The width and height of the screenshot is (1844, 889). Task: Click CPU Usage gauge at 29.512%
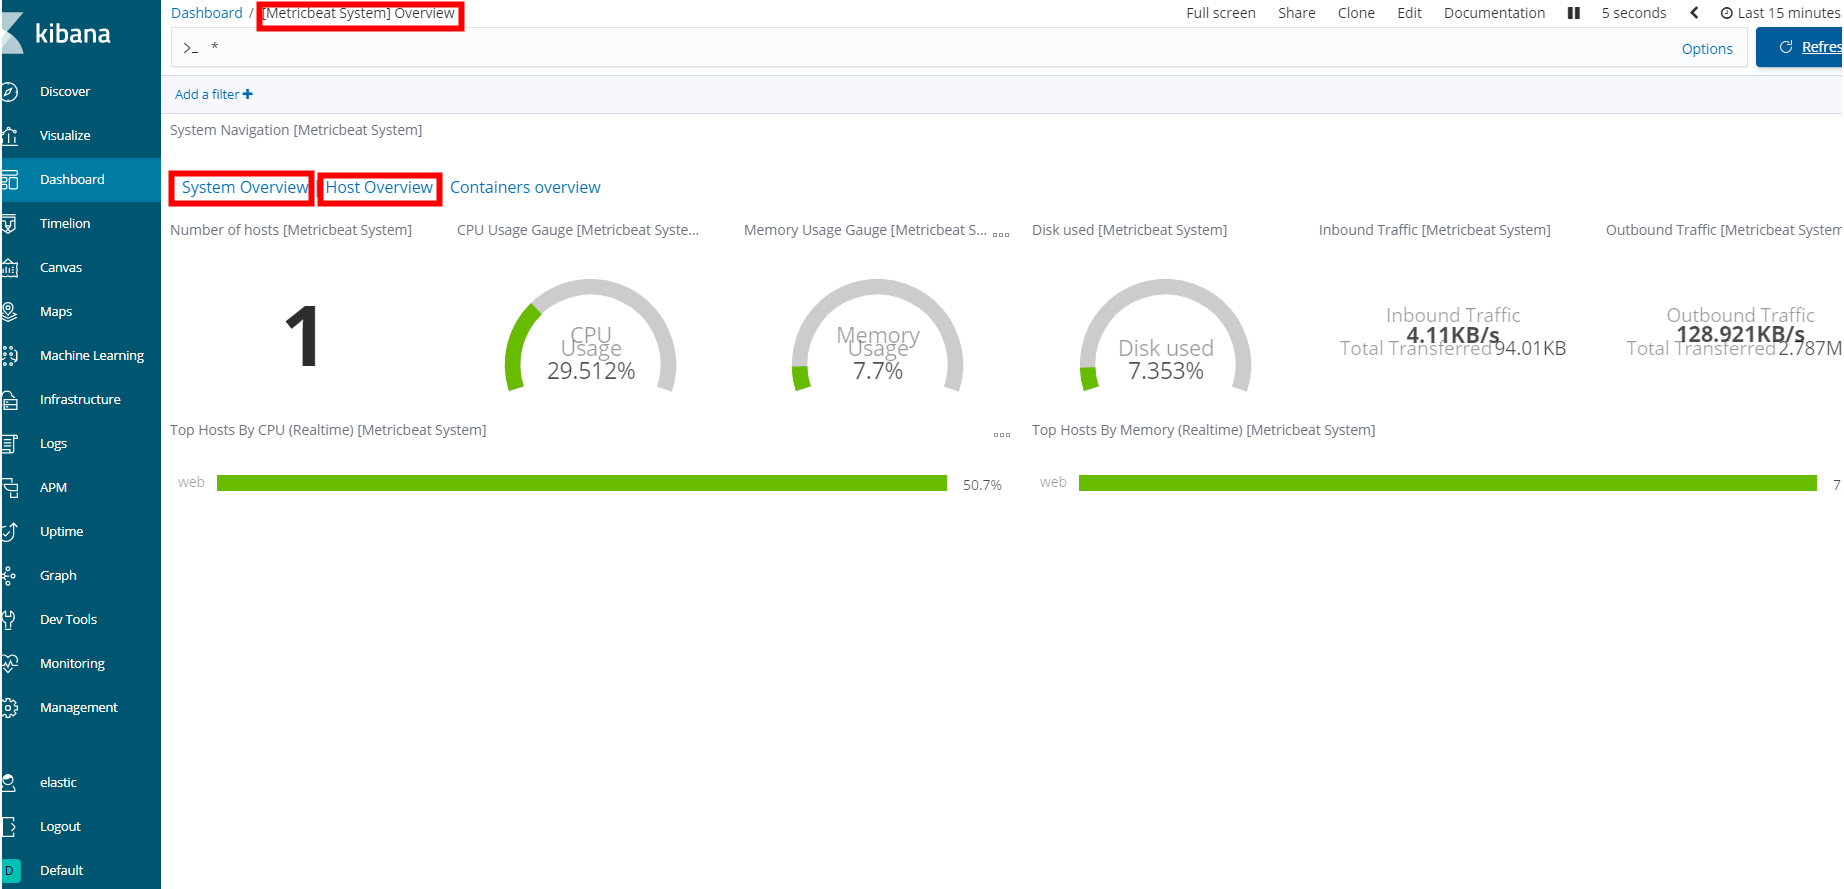[x=591, y=336]
